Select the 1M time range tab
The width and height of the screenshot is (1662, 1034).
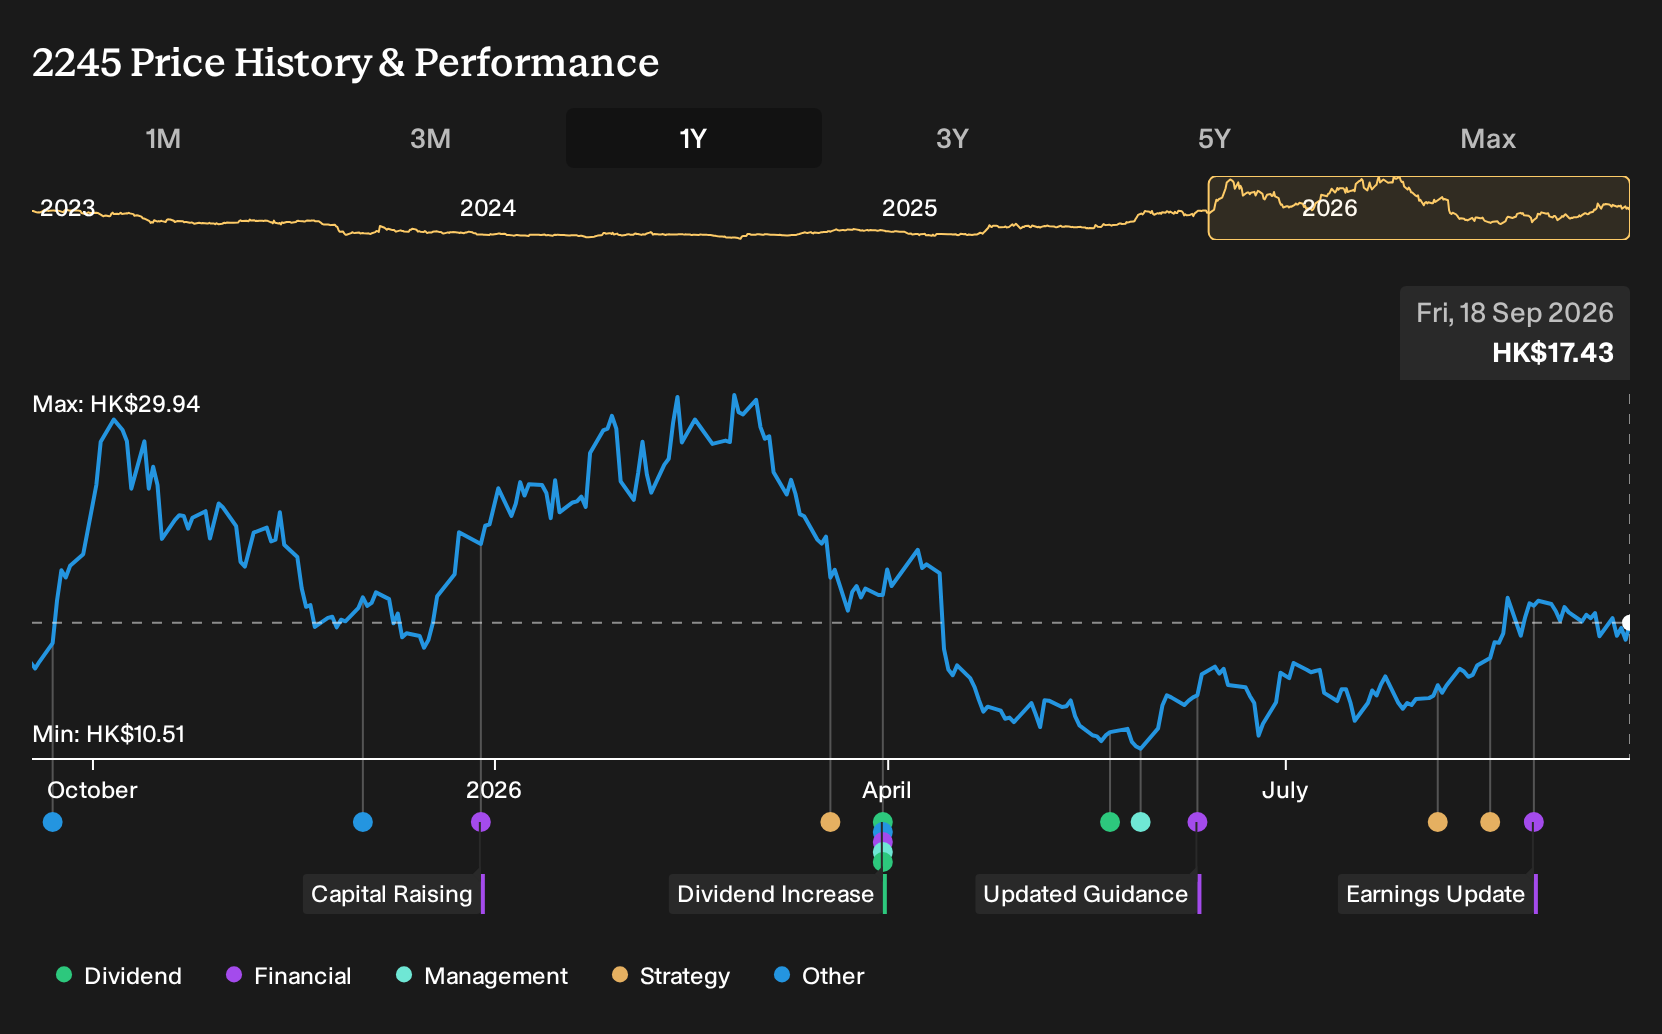[163, 138]
